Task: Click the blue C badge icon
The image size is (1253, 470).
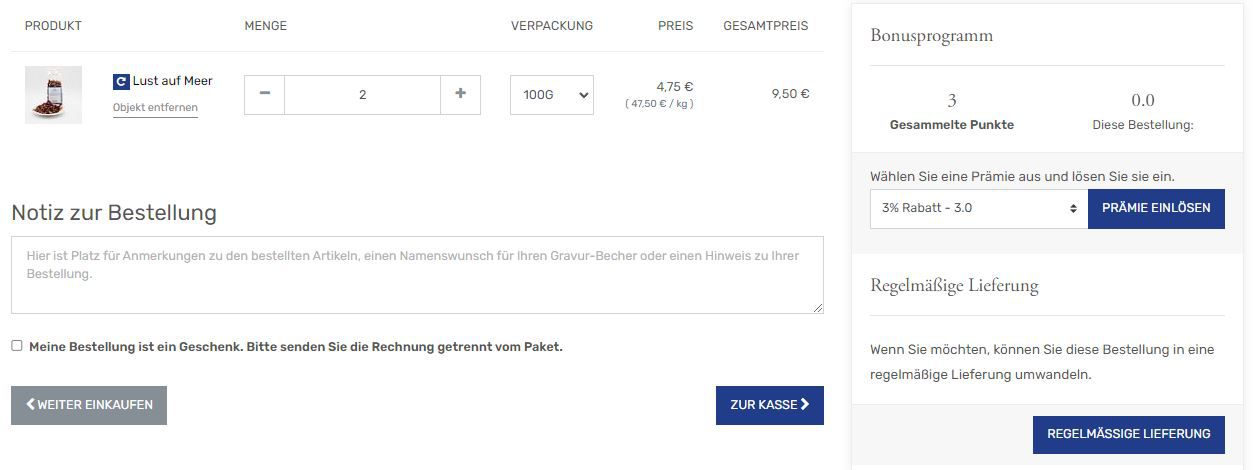Action: point(121,82)
